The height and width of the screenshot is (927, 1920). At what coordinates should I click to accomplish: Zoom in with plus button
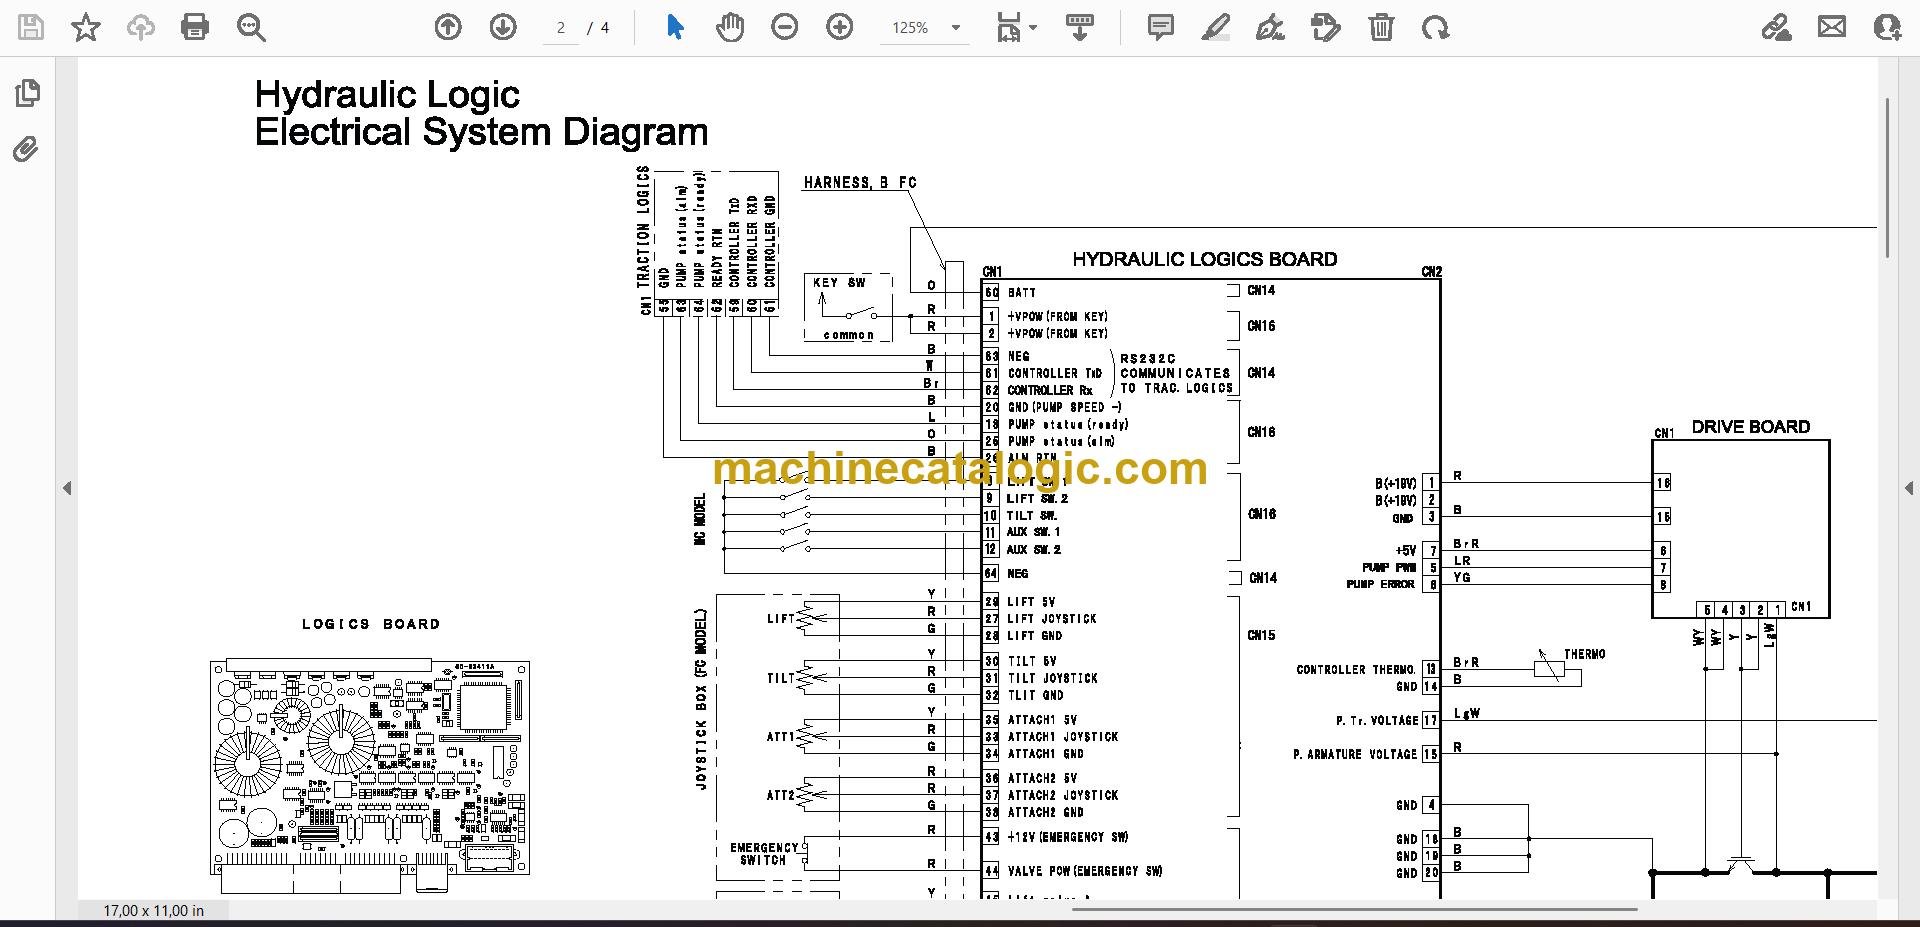pyautogui.click(x=840, y=28)
